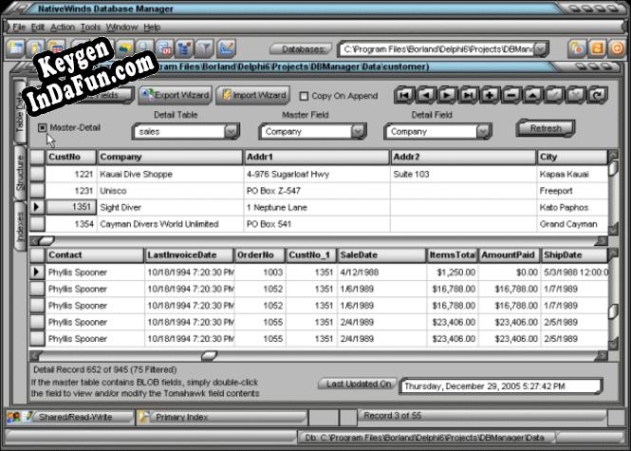Click the blue tree structure toolbar icon

point(185,49)
